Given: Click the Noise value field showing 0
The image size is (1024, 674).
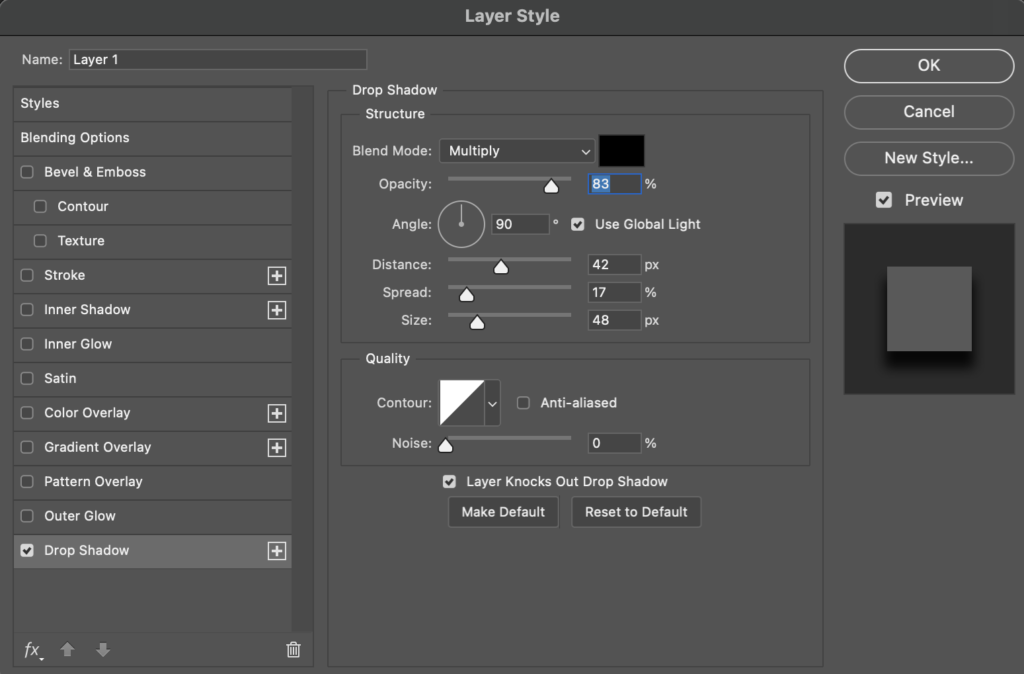Looking at the screenshot, I should tap(615, 443).
